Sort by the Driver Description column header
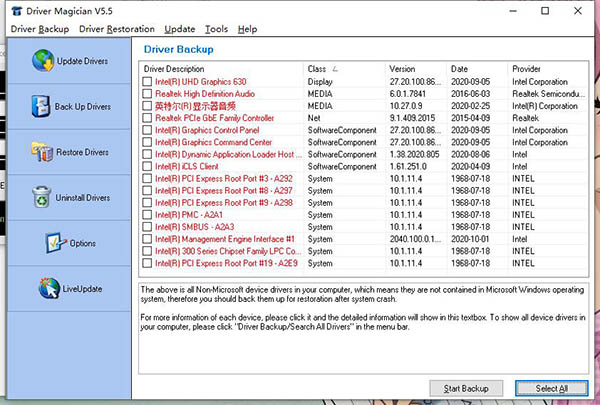This screenshot has width=600, height=405. coord(221,69)
